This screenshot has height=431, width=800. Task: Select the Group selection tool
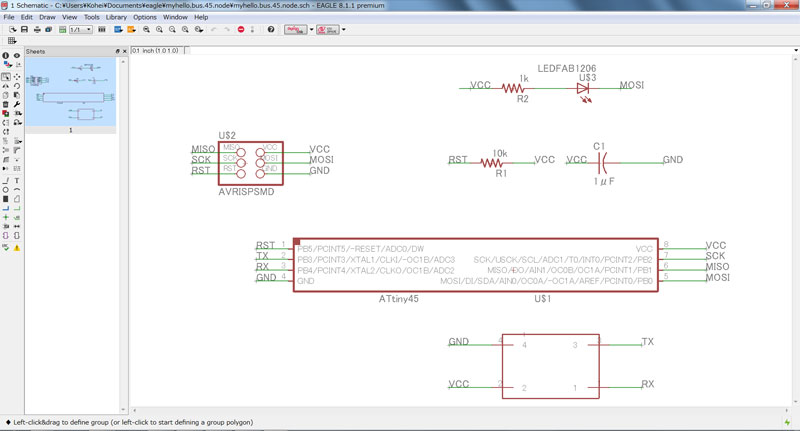coord(6,77)
